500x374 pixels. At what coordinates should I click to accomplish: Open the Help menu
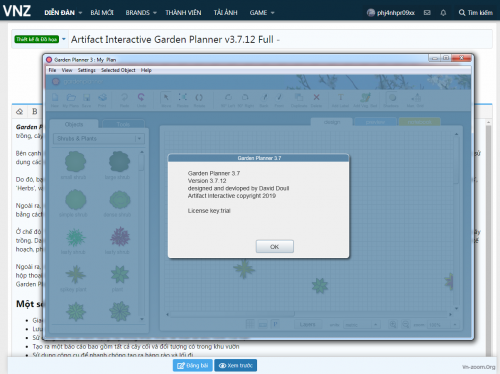pyautogui.click(x=146, y=70)
